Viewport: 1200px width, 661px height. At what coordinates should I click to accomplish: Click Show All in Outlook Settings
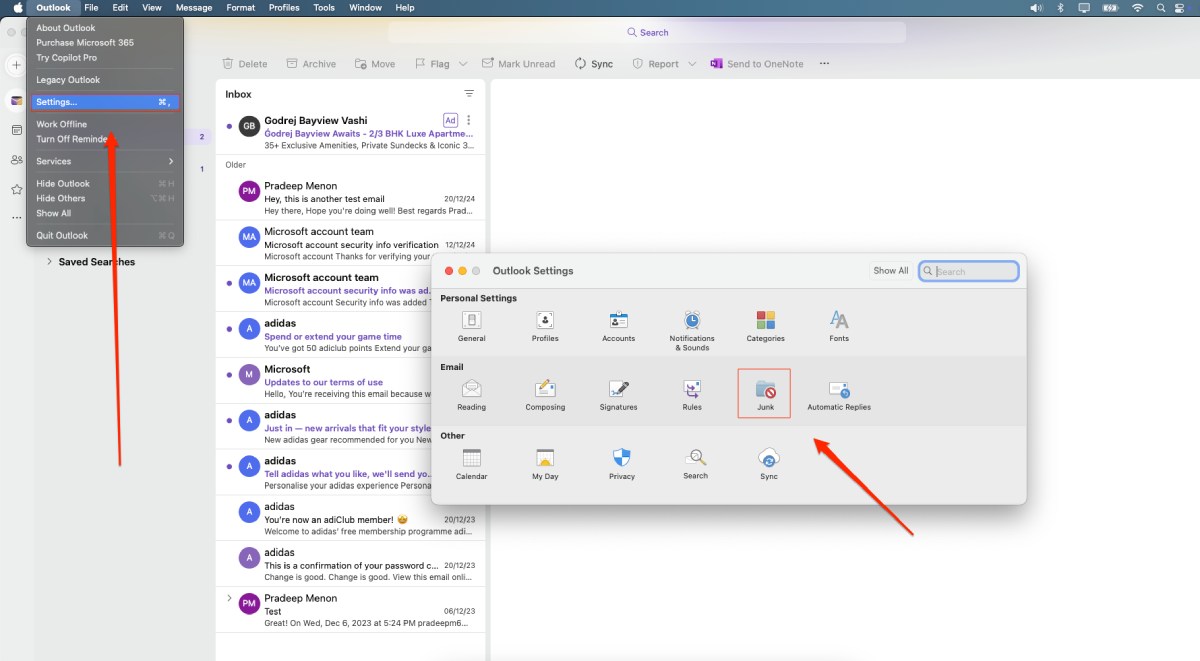(890, 270)
